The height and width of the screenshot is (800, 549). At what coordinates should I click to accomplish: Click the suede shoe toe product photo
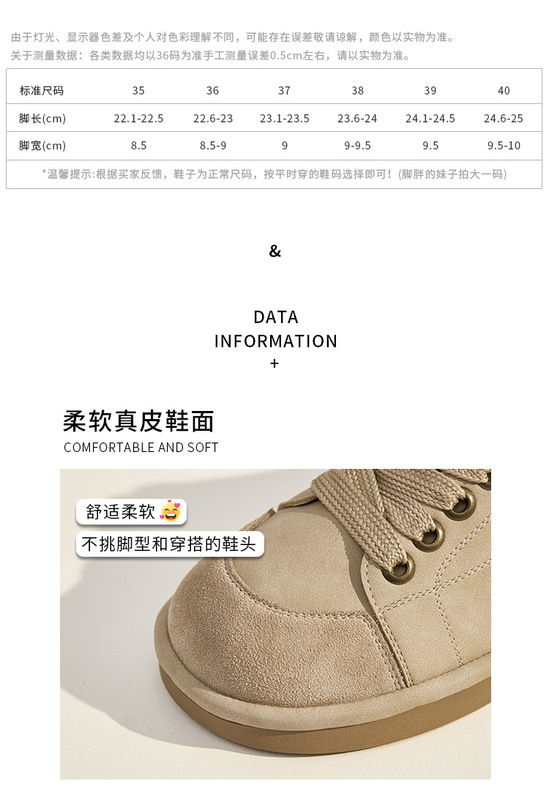276,624
